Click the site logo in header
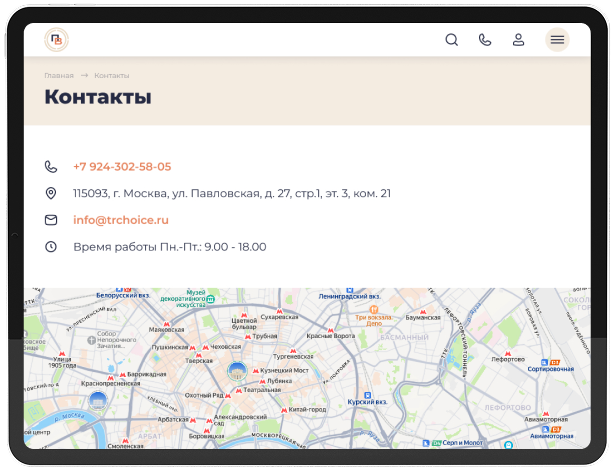 click(57, 40)
